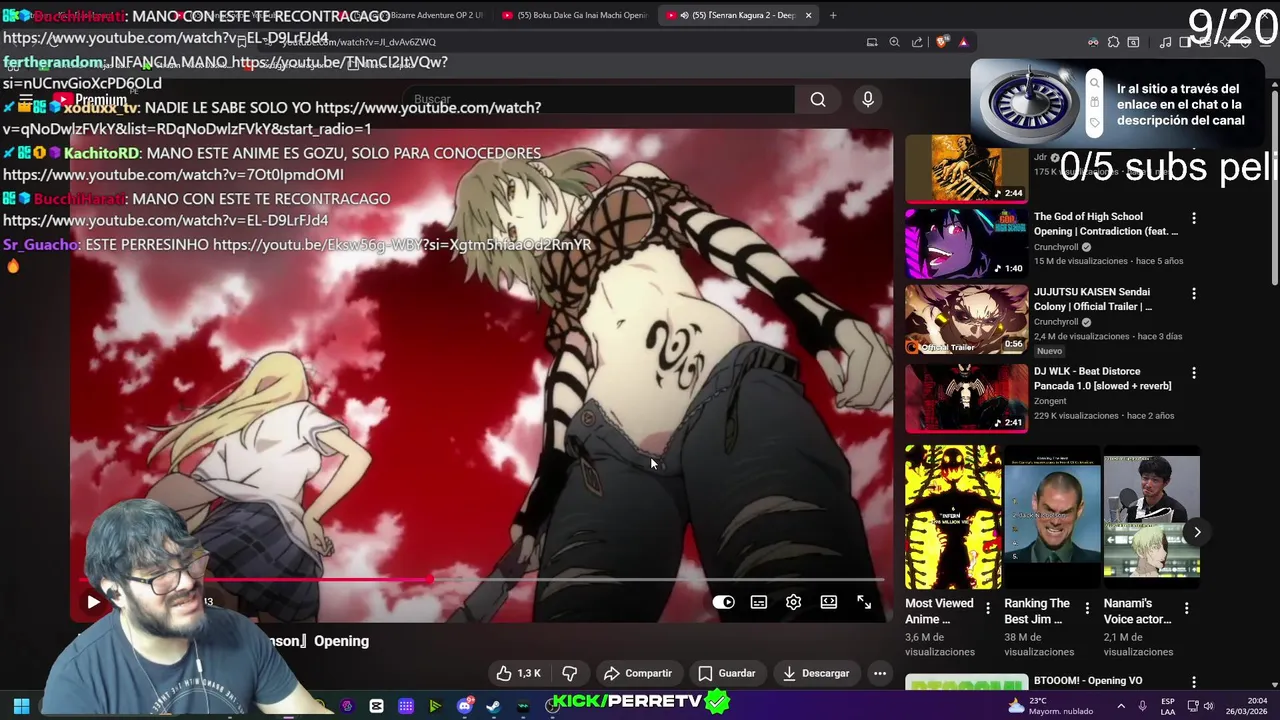Play the paused YouTube video
1280x720 pixels.
(93, 602)
